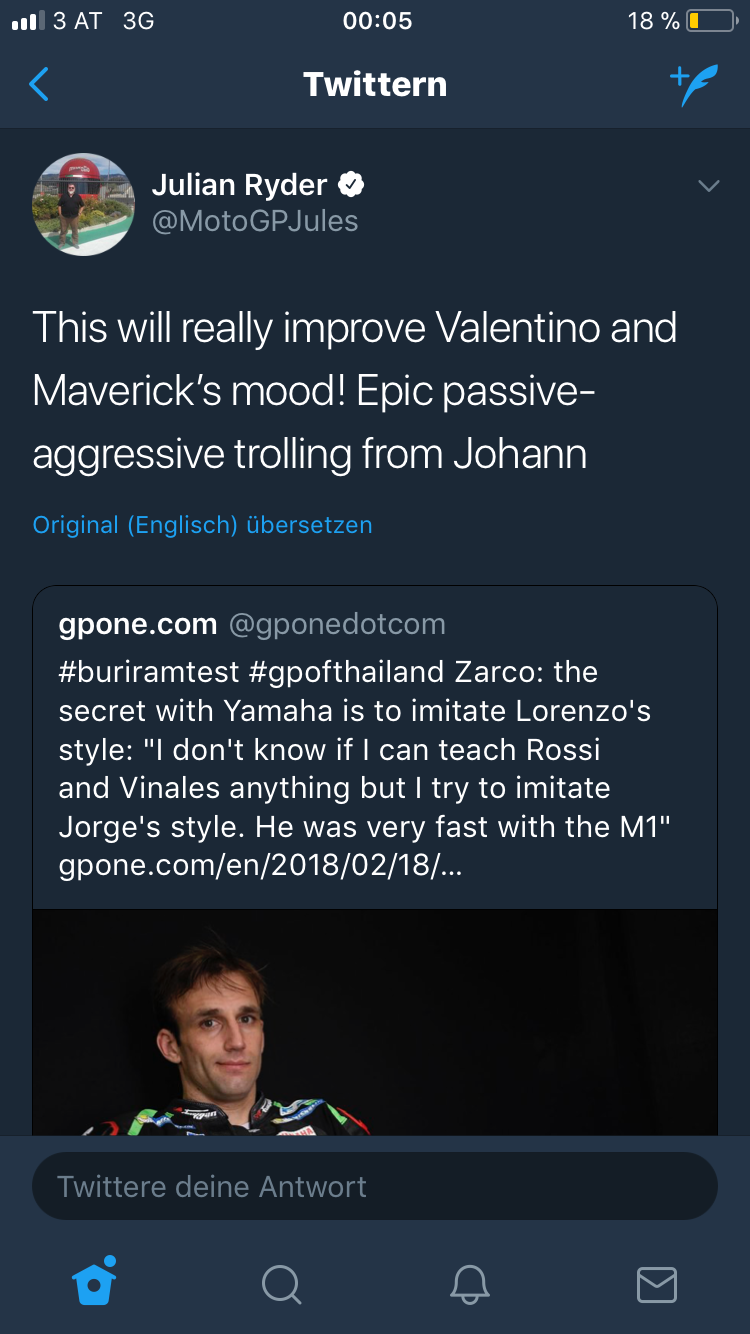
Task: Compose a new tweet with the feather icon
Action: [693, 86]
